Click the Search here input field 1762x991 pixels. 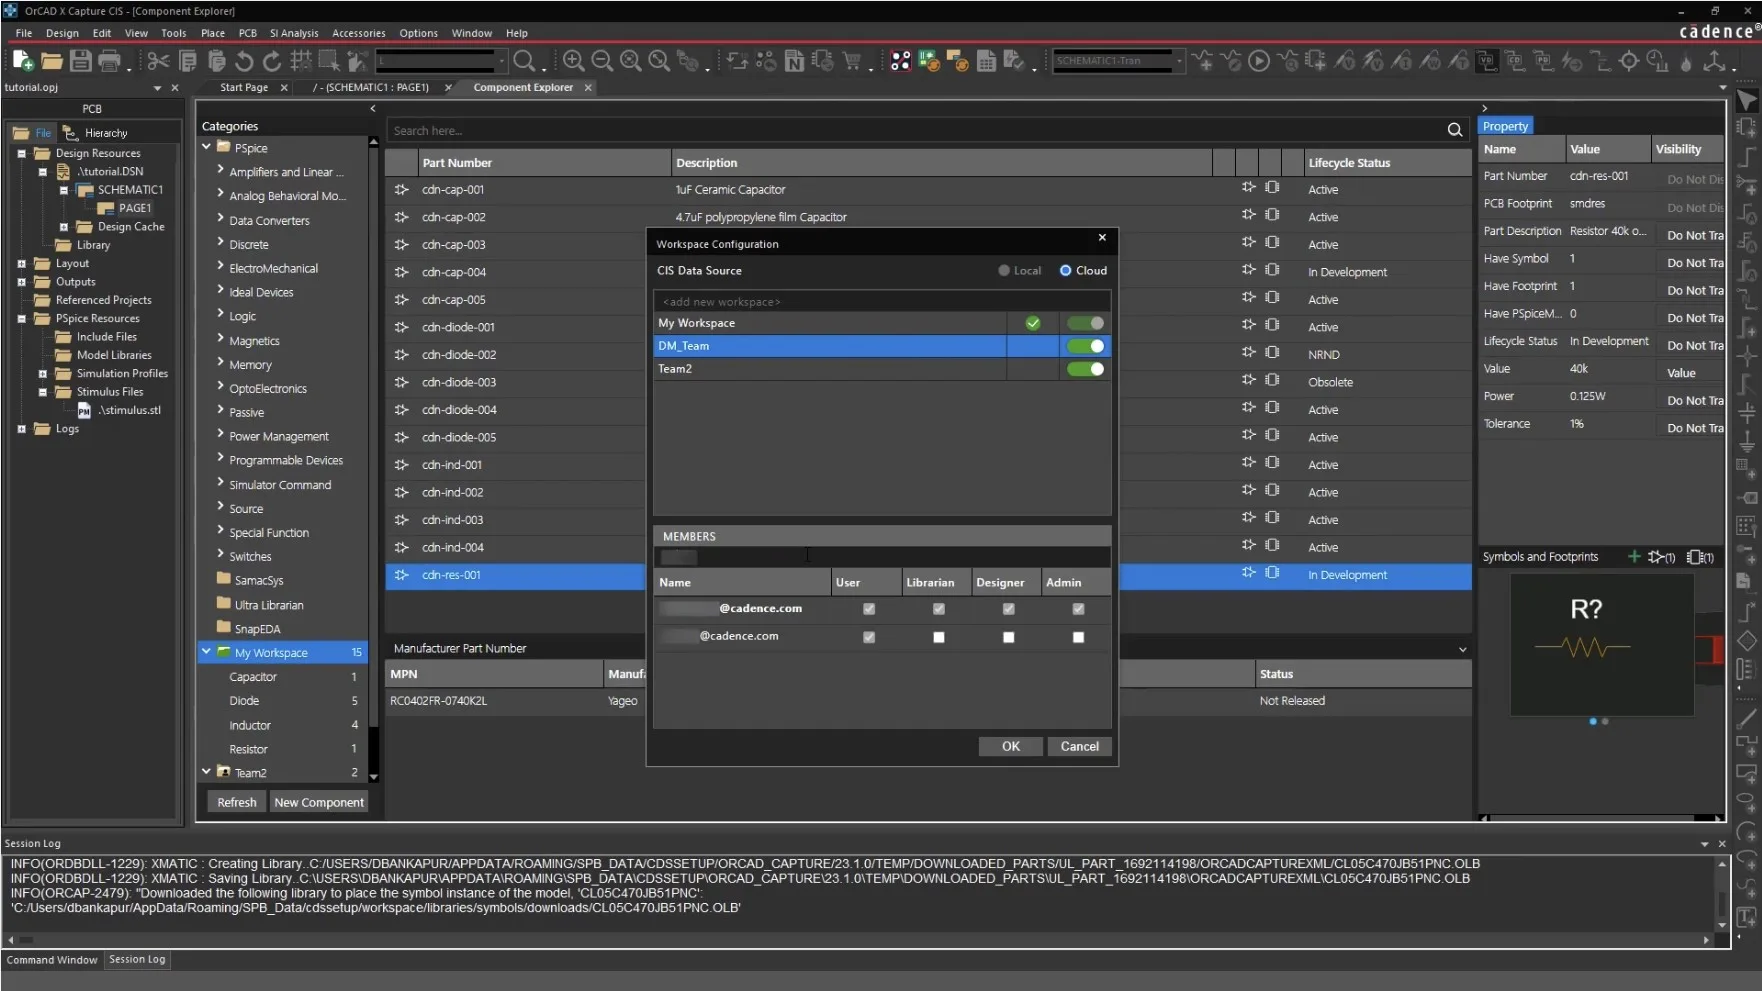click(915, 130)
